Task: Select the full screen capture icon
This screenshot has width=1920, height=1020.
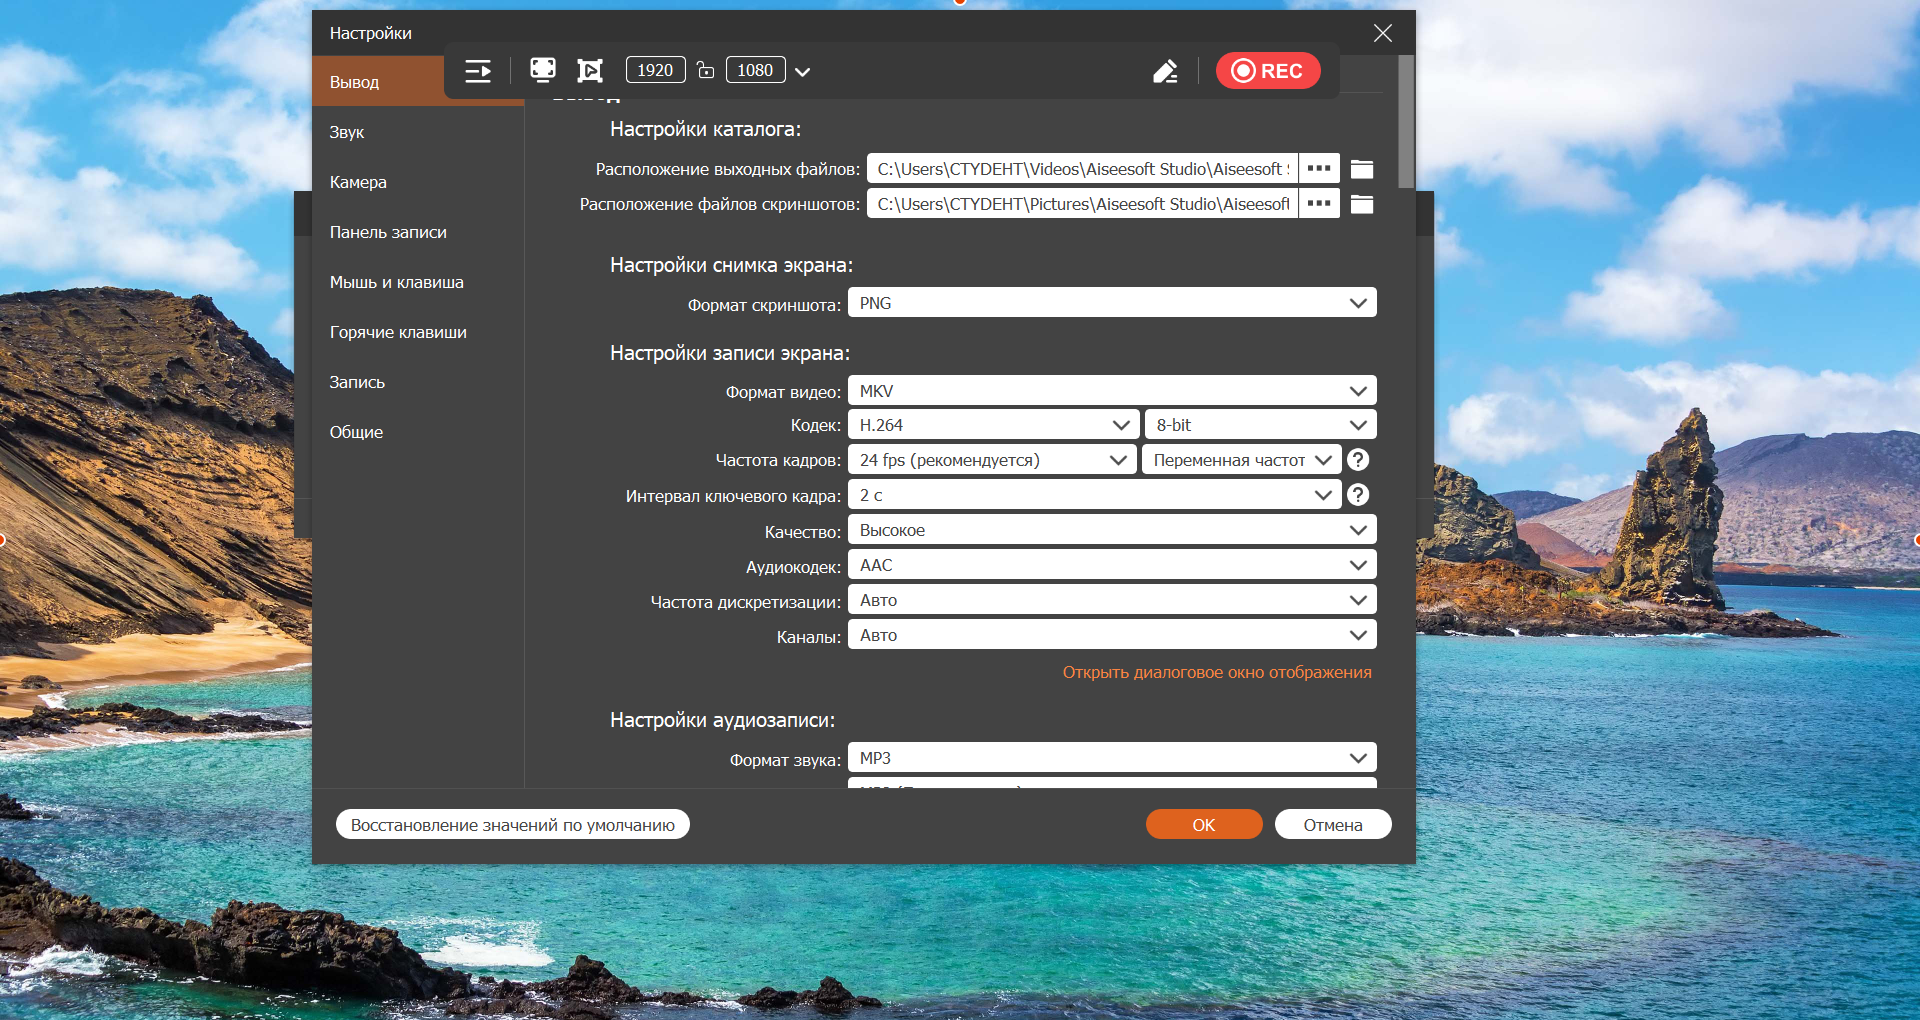Action: 542,70
